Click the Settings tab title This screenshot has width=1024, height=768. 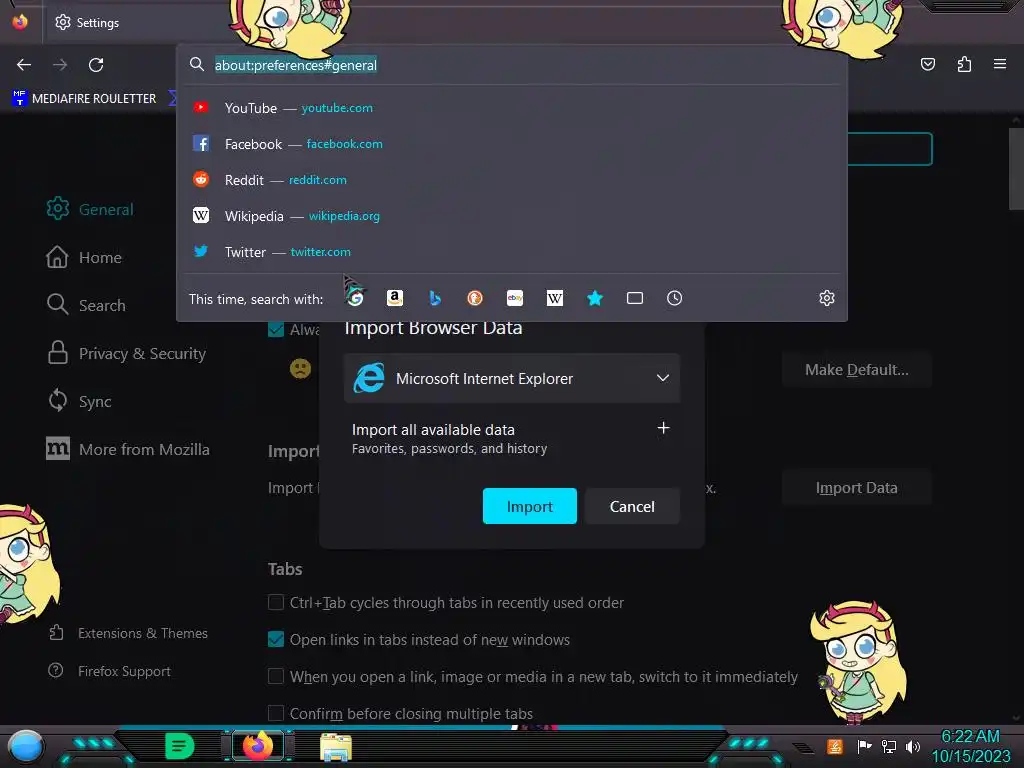click(x=98, y=22)
